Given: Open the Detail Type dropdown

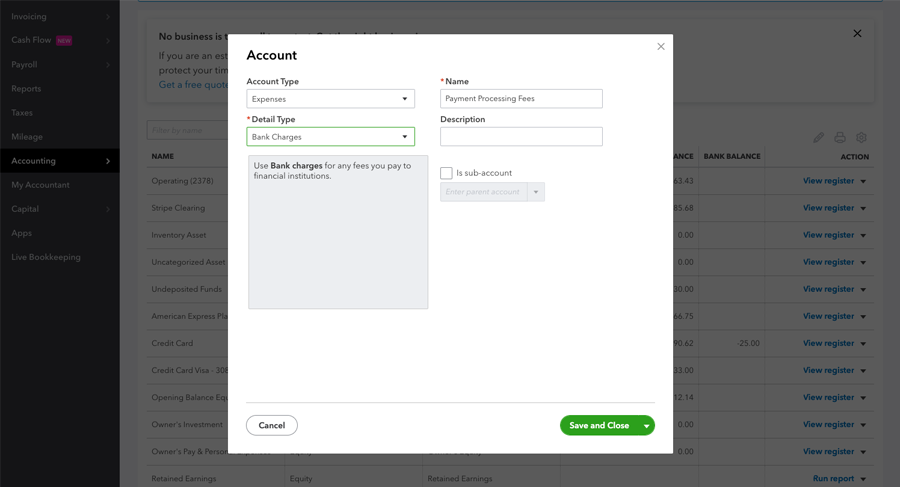Looking at the screenshot, I should (330, 137).
